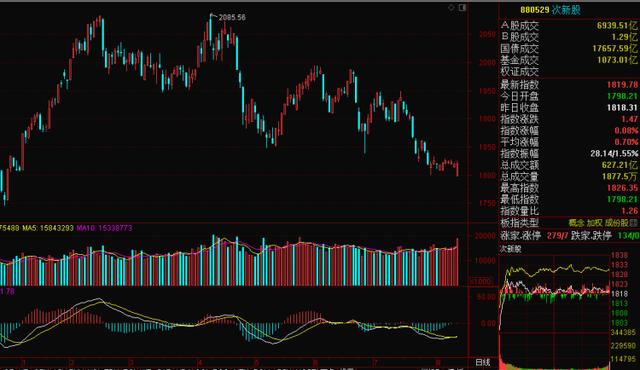Click the 1073.01亿 fund turnover value

tap(617, 60)
